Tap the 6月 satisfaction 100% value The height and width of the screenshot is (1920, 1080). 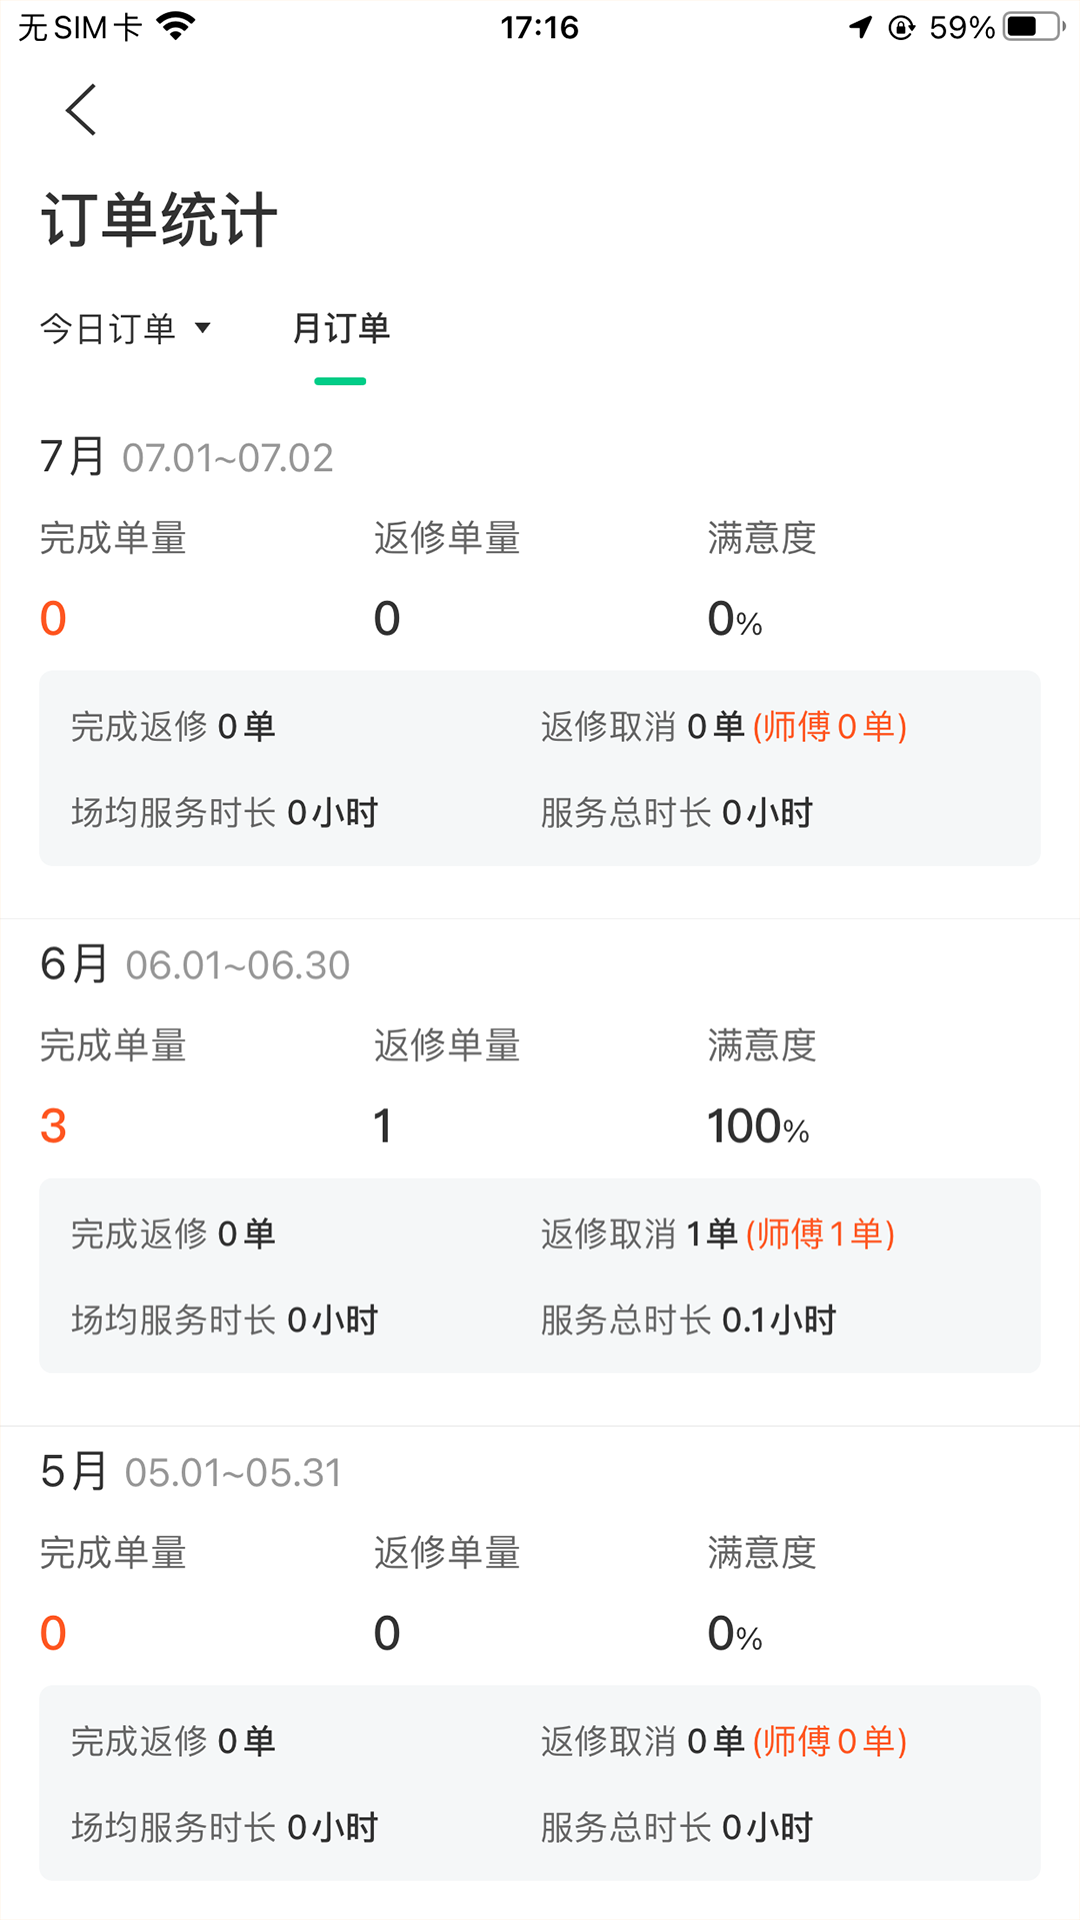pos(757,1126)
